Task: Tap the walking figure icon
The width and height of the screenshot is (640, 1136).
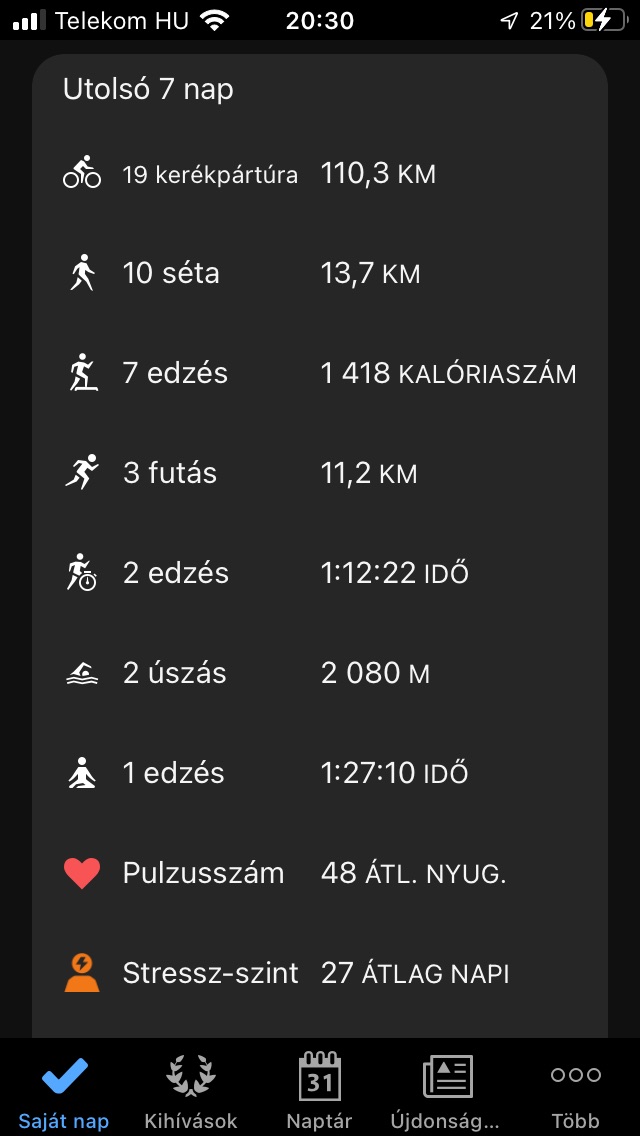Action: click(82, 273)
